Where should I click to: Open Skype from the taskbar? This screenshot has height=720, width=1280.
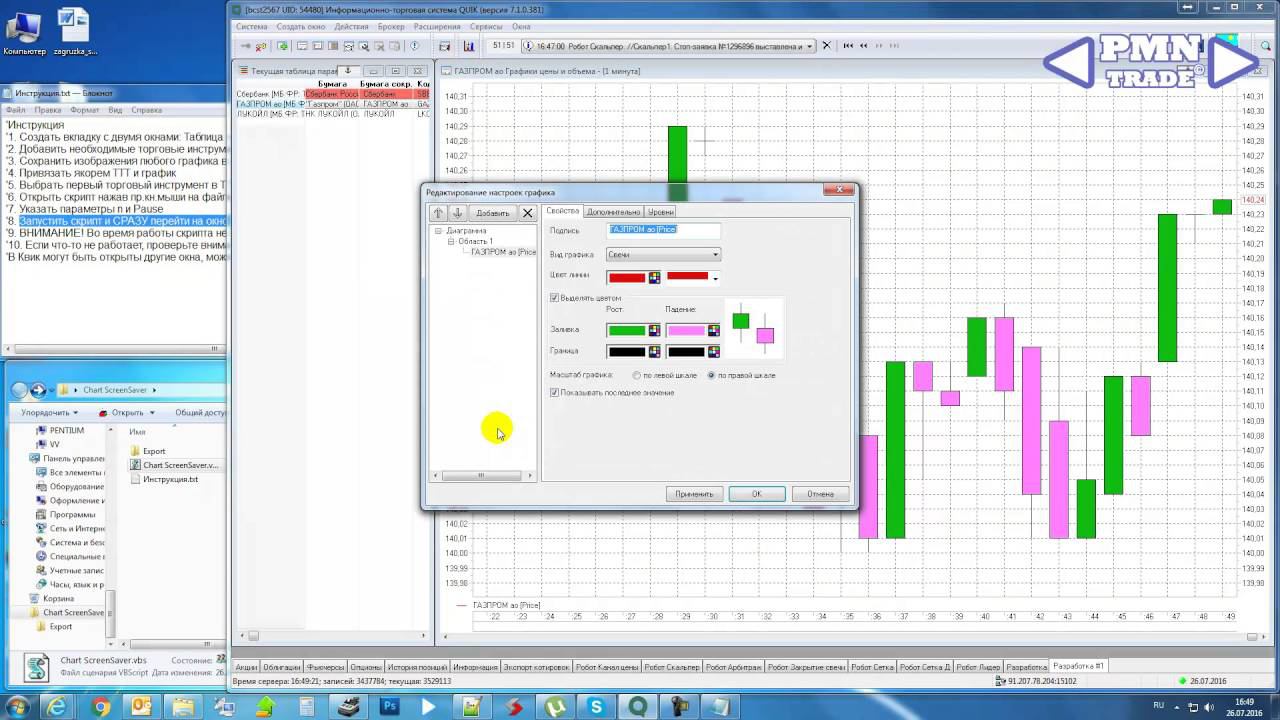coord(596,707)
